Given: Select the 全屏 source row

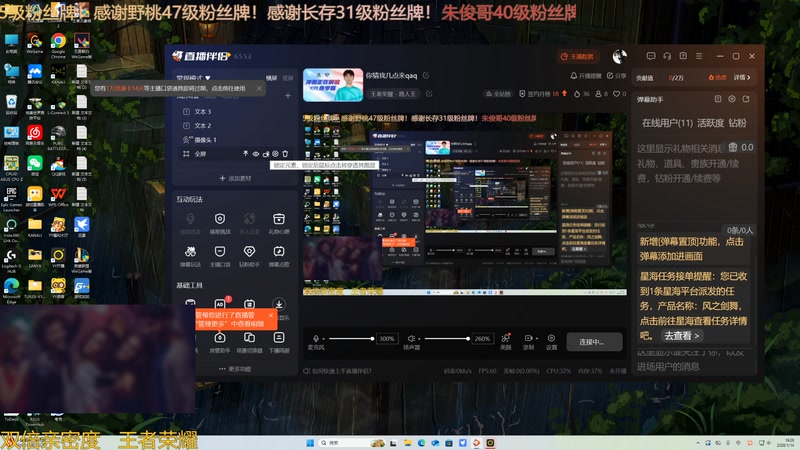Looking at the screenshot, I should (x=235, y=154).
